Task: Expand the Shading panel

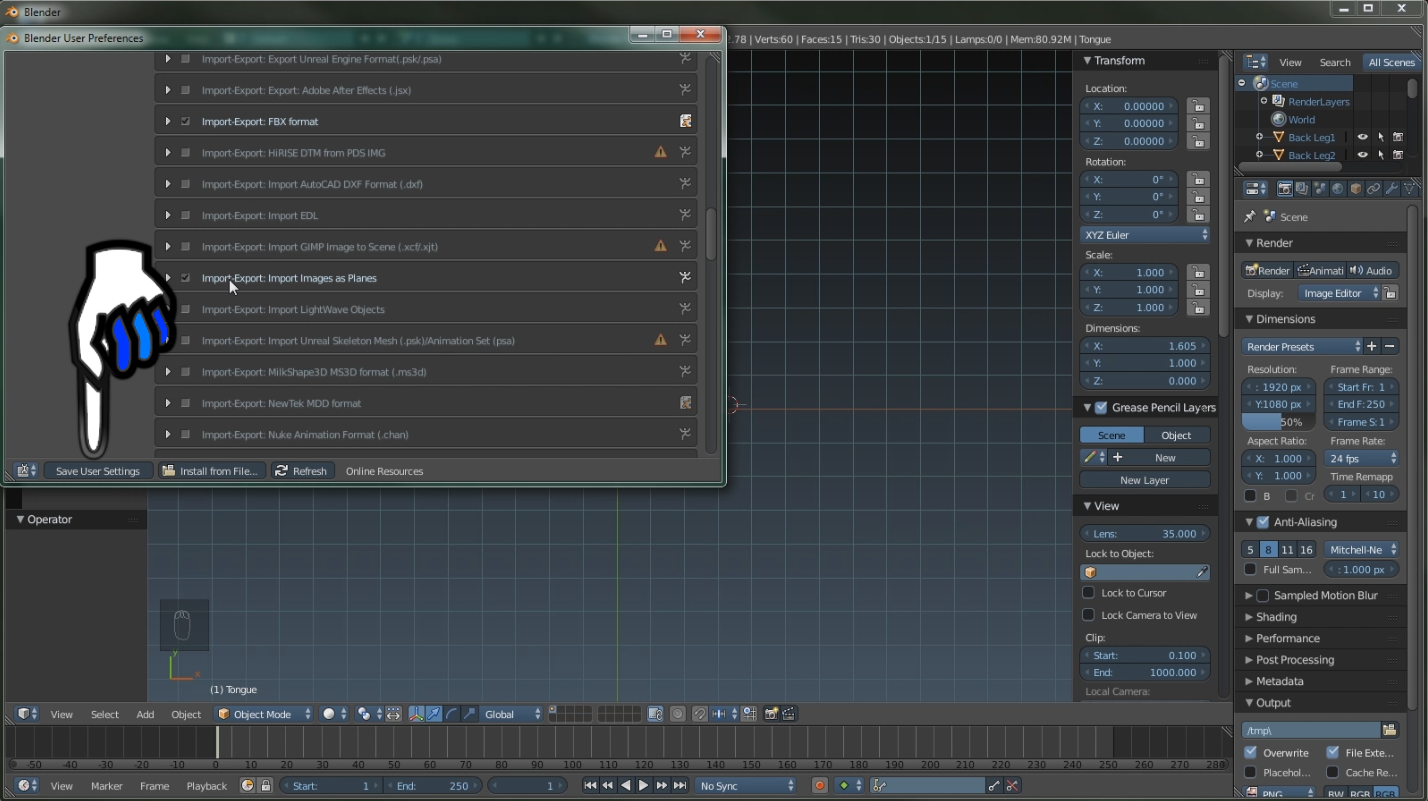Action: click(1276, 617)
